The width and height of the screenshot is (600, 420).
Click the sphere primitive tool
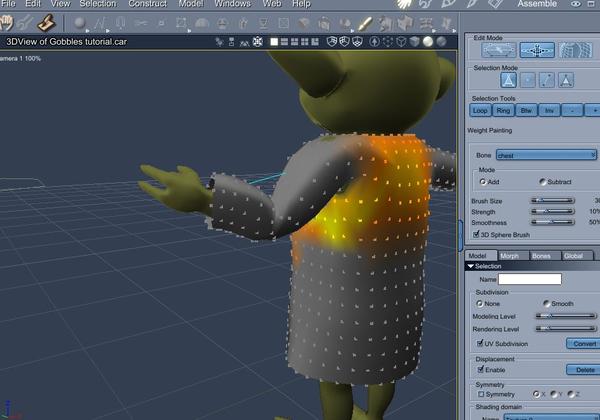point(80,23)
